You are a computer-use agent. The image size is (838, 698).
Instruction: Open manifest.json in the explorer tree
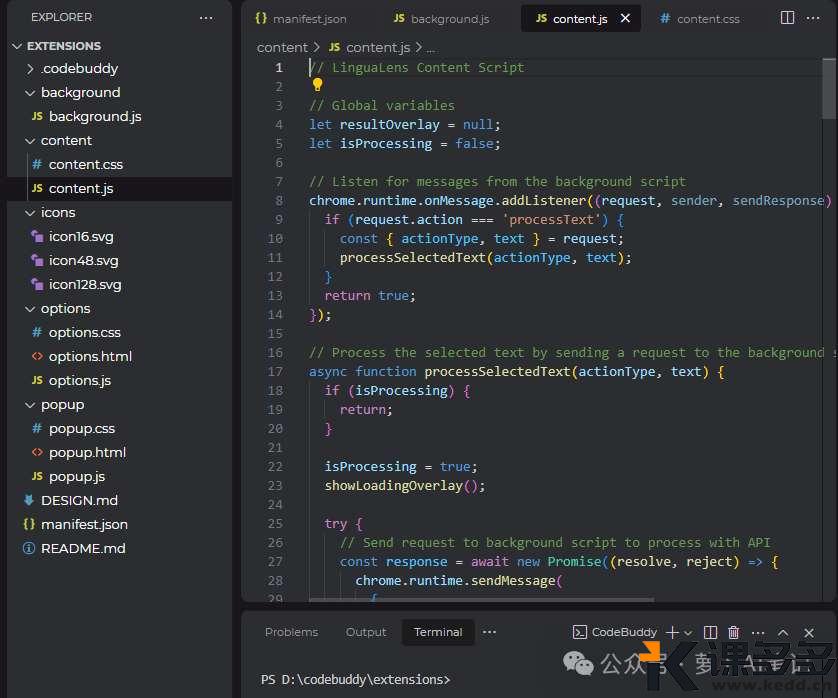pyautogui.click(x=84, y=525)
